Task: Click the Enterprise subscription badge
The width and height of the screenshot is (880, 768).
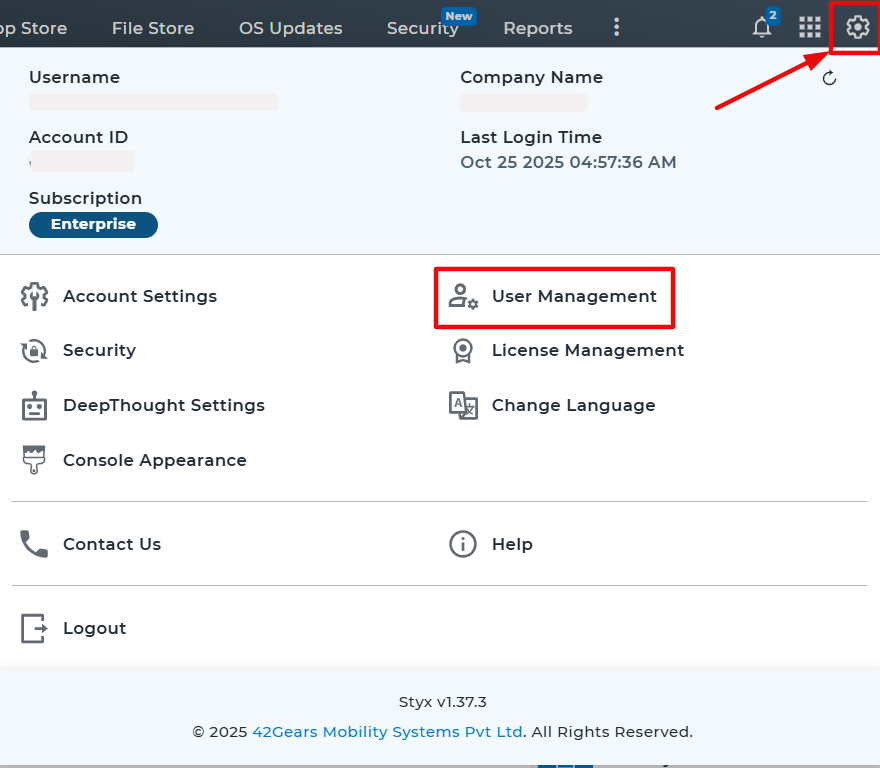Action: [93, 225]
